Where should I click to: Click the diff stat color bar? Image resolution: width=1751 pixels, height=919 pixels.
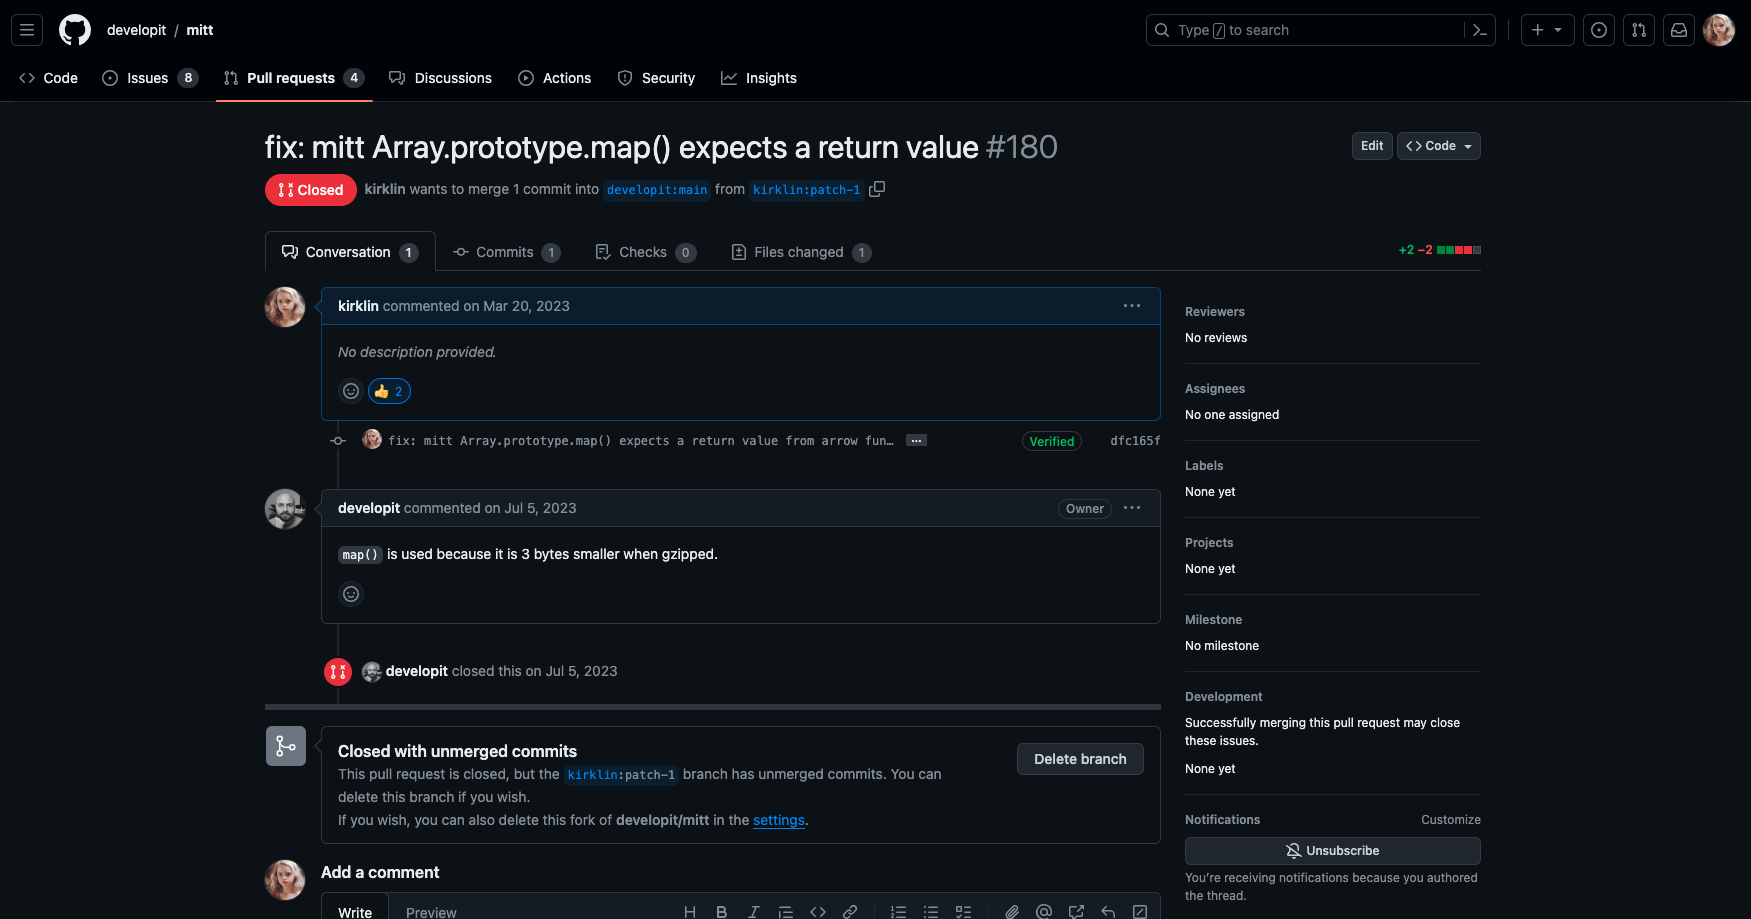click(1458, 250)
